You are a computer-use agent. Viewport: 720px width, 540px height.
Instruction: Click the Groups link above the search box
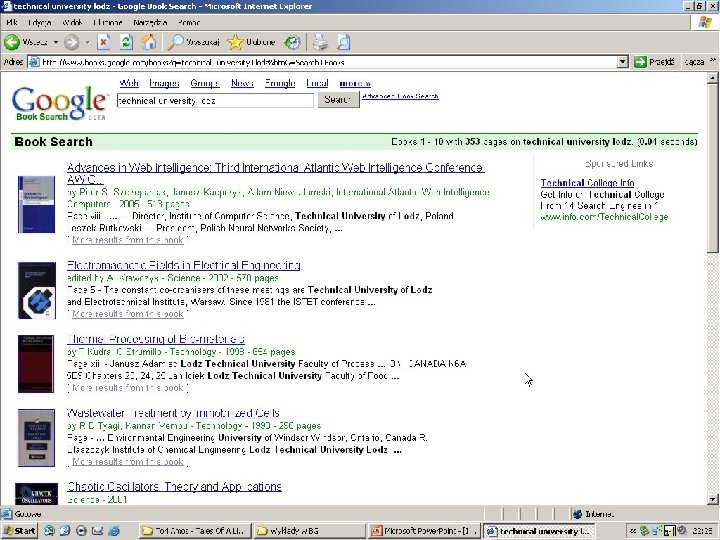pos(204,83)
